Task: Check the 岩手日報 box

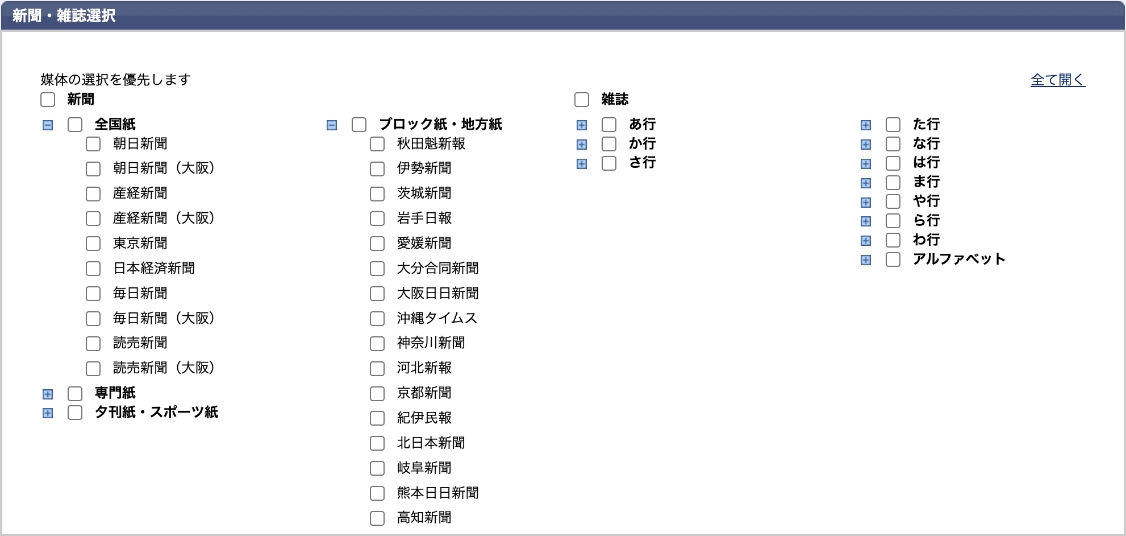Action: 377,218
